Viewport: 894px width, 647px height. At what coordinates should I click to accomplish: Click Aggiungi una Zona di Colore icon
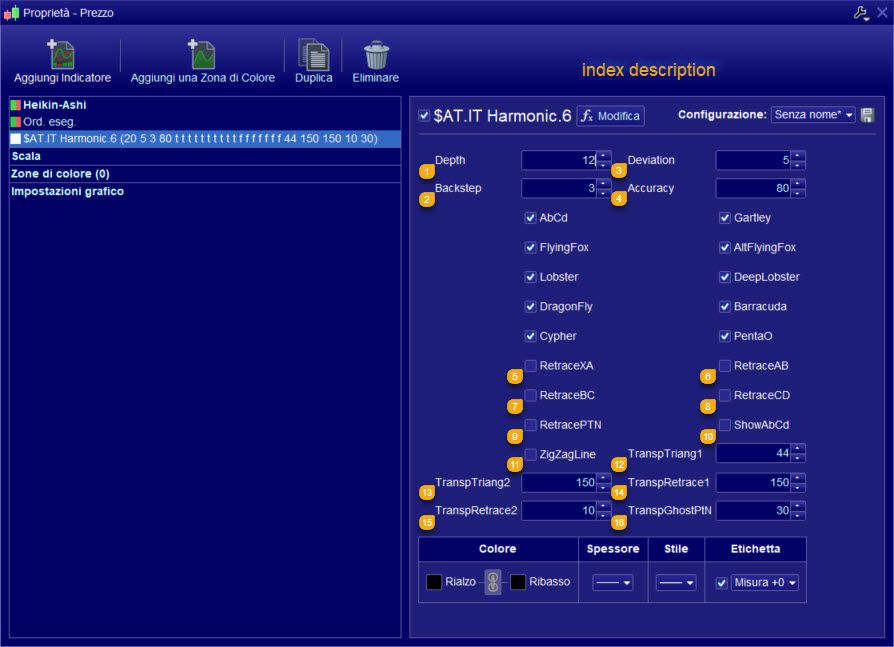(202, 54)
